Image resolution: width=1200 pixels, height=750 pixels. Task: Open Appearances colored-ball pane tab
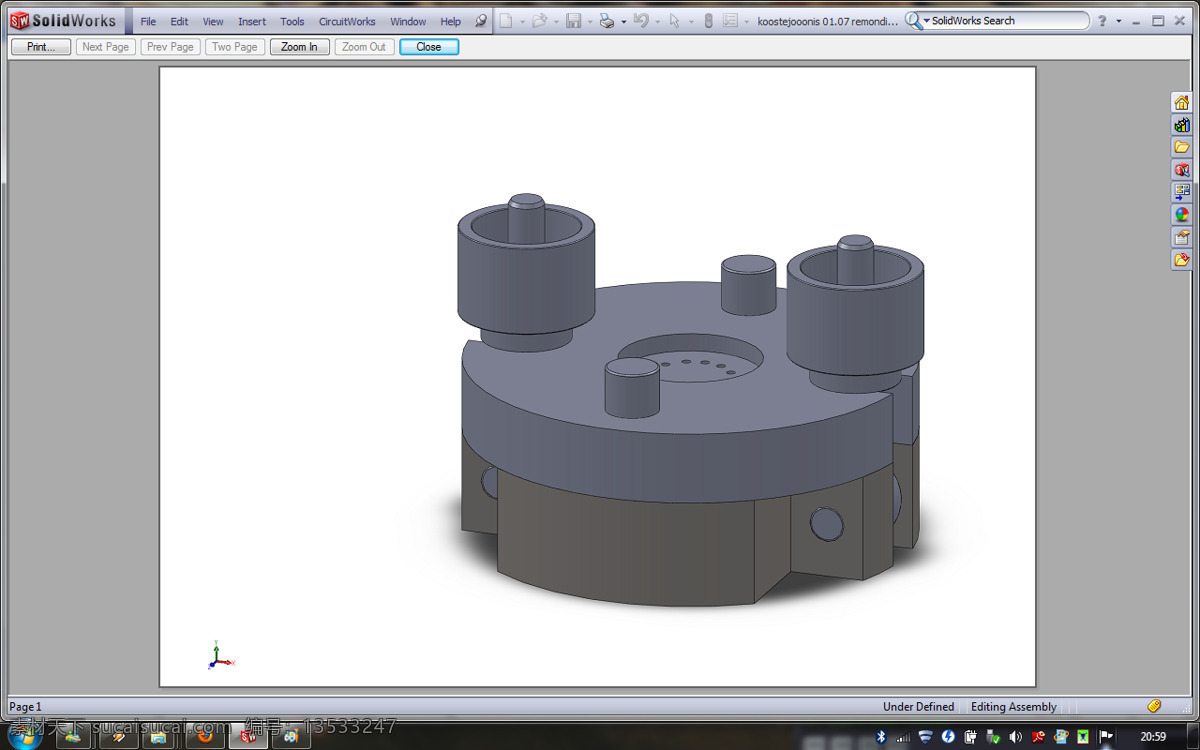pos(1182,215)
